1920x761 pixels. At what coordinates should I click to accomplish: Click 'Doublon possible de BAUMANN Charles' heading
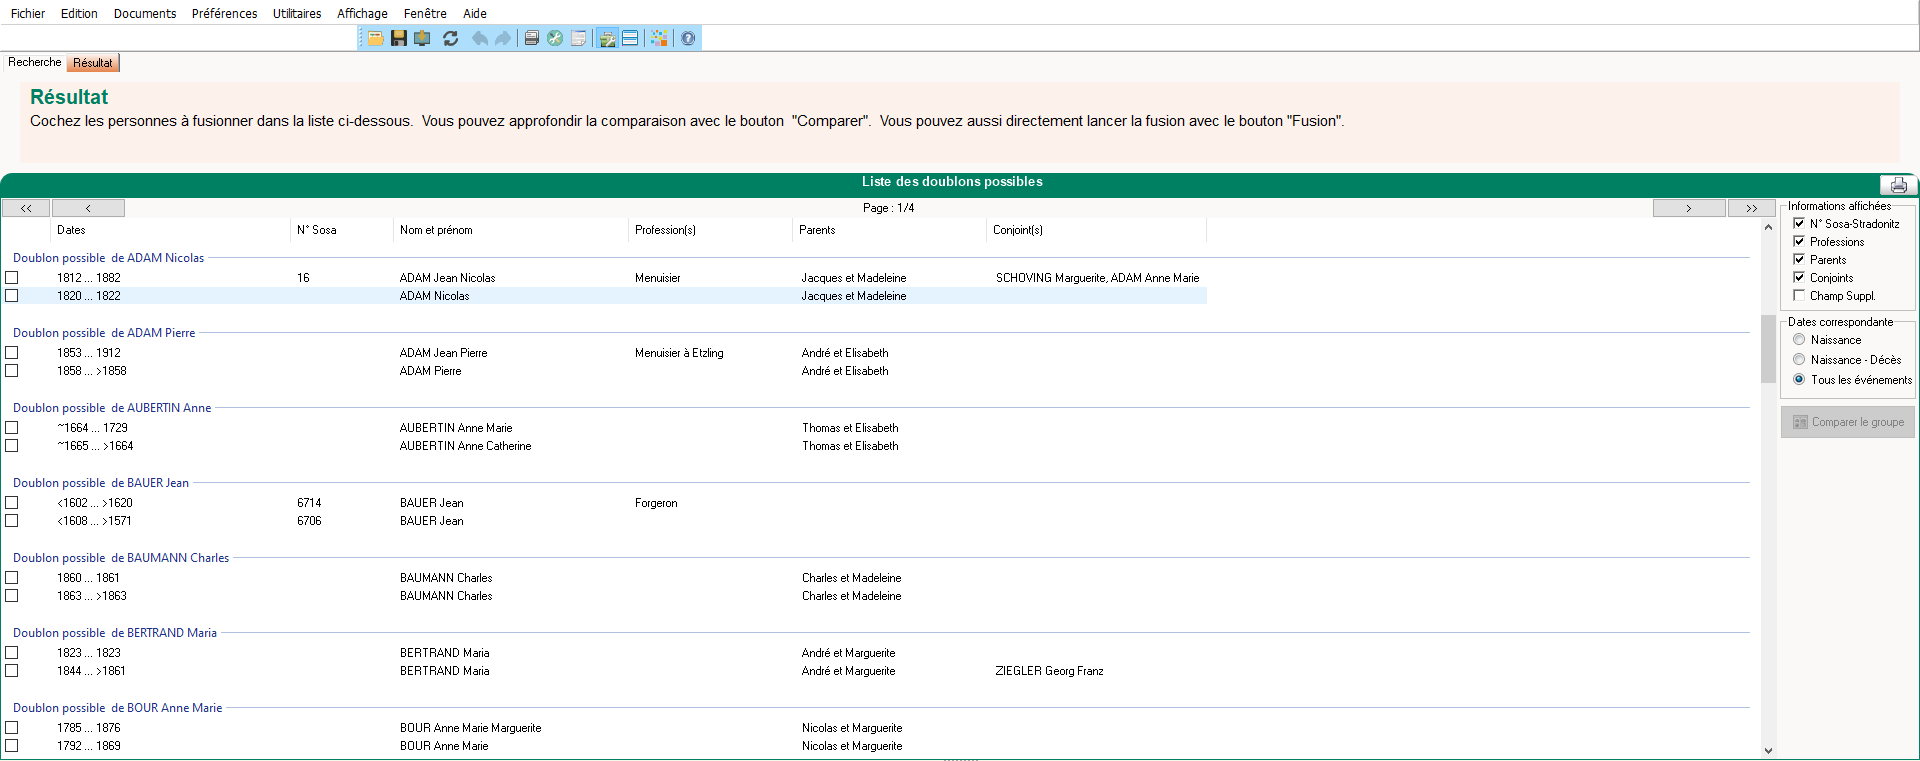(121, 558)
